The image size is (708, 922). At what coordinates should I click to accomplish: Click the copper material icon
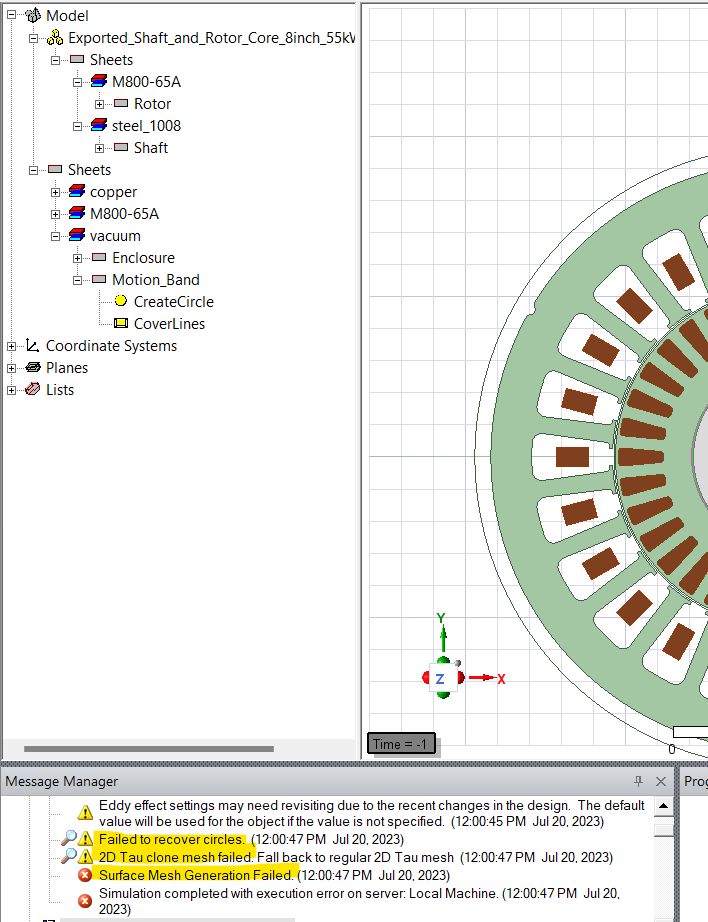pyautogui.click(x=77, y=191)
